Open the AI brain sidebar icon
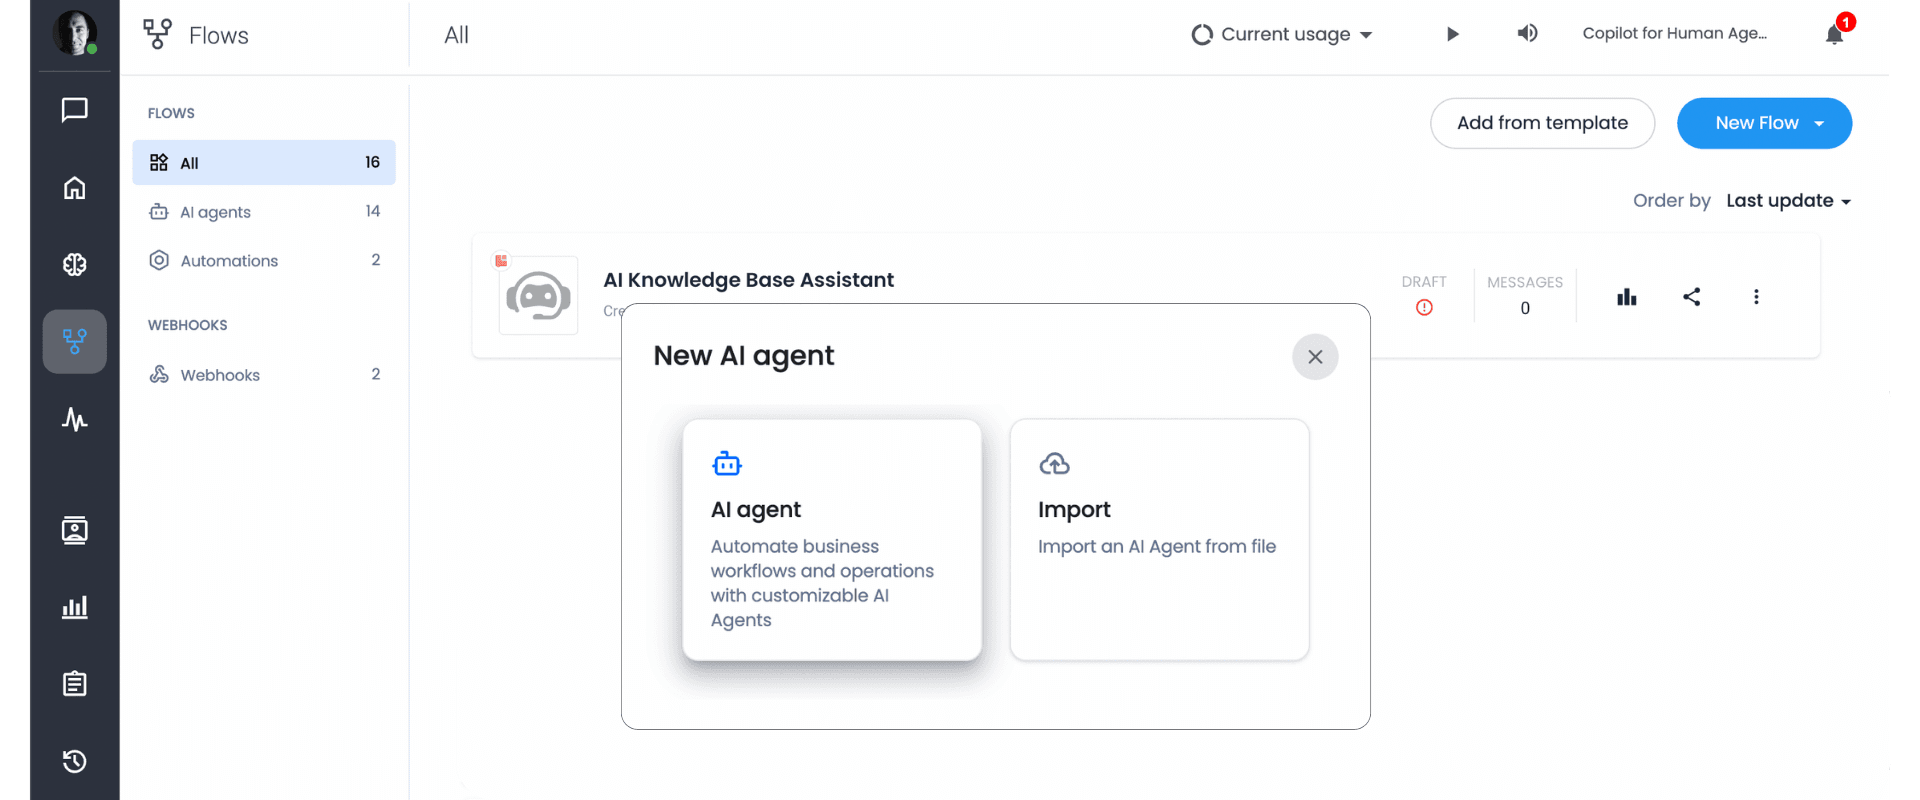 coord(75,264)
